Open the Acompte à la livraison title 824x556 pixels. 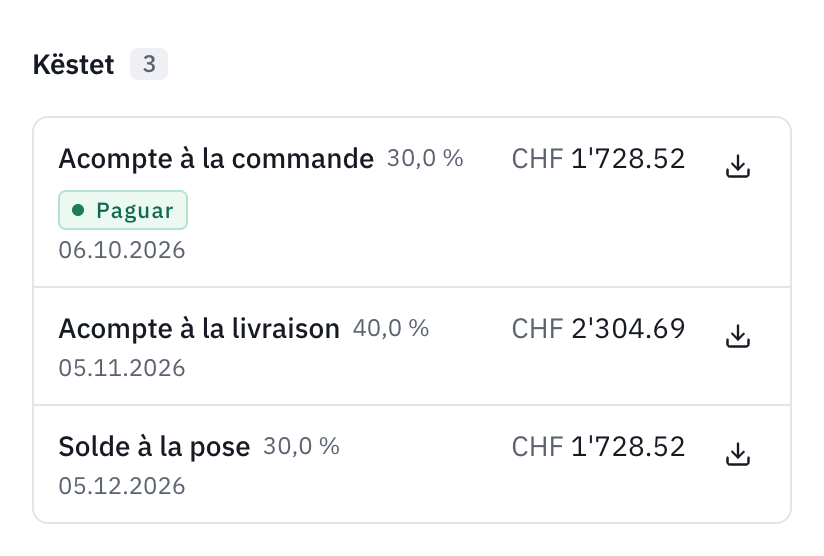click(199, 329)
